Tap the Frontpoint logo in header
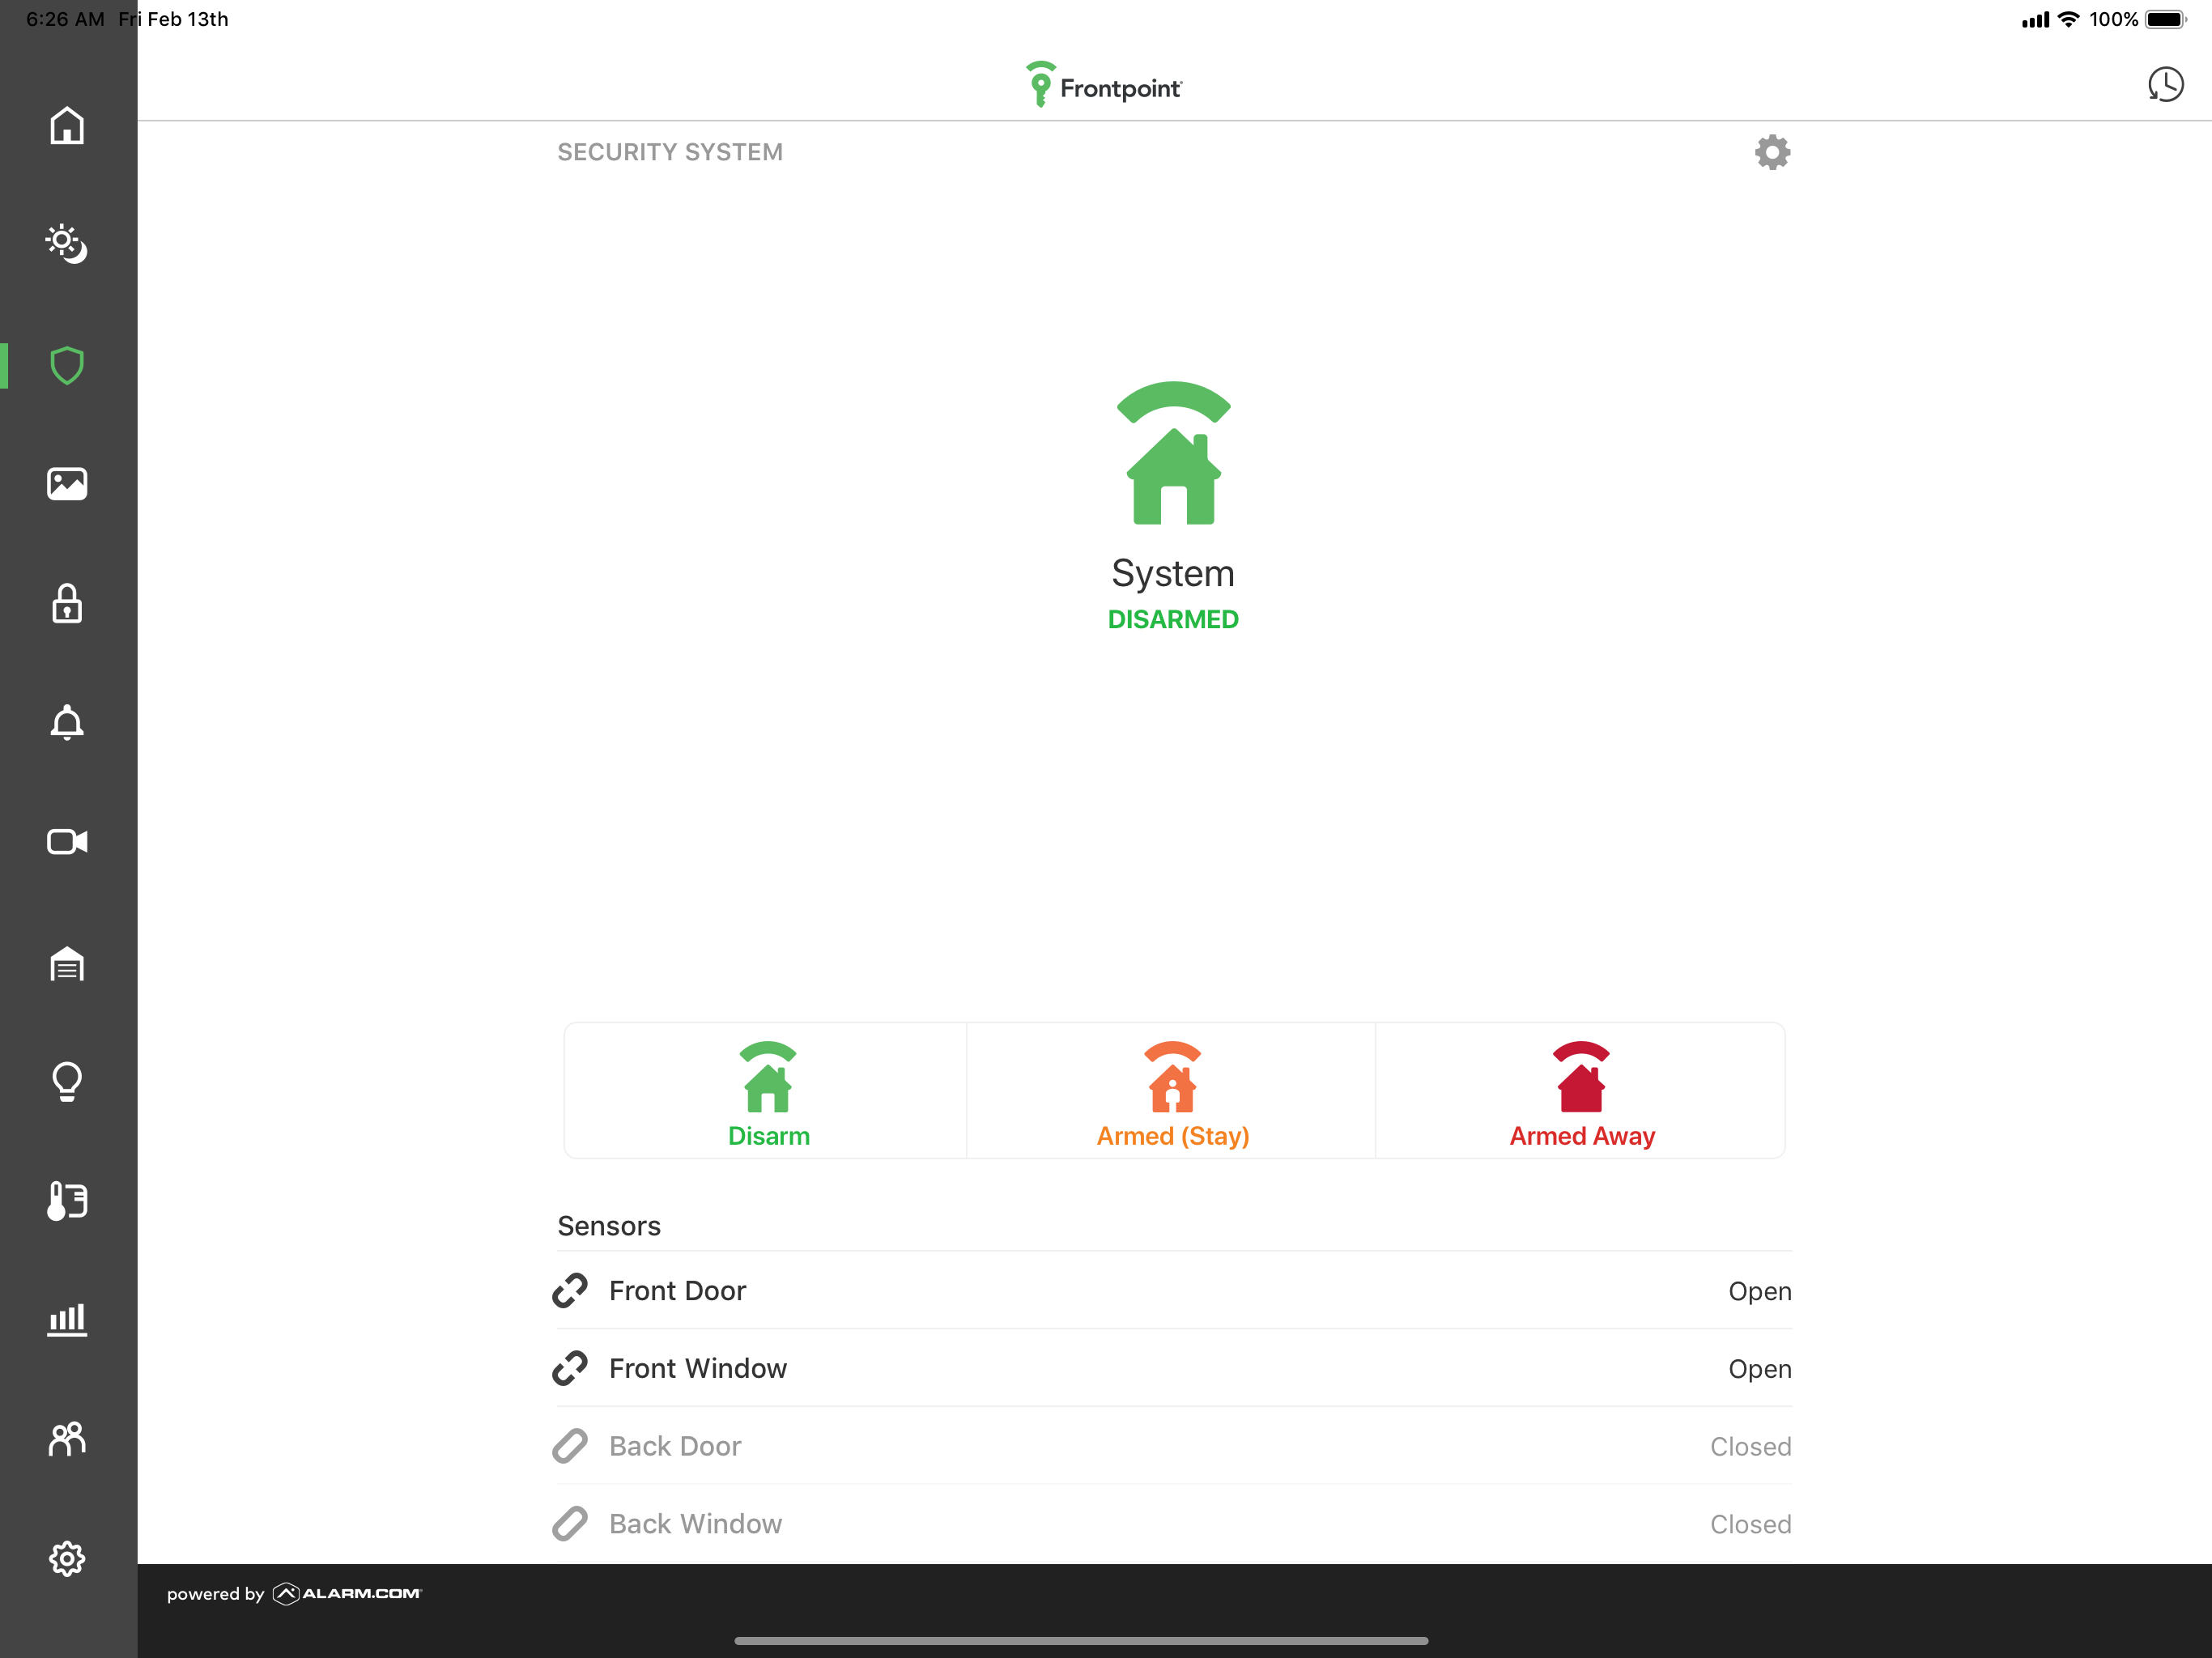2212x1658 pixels. (1104, 85)
